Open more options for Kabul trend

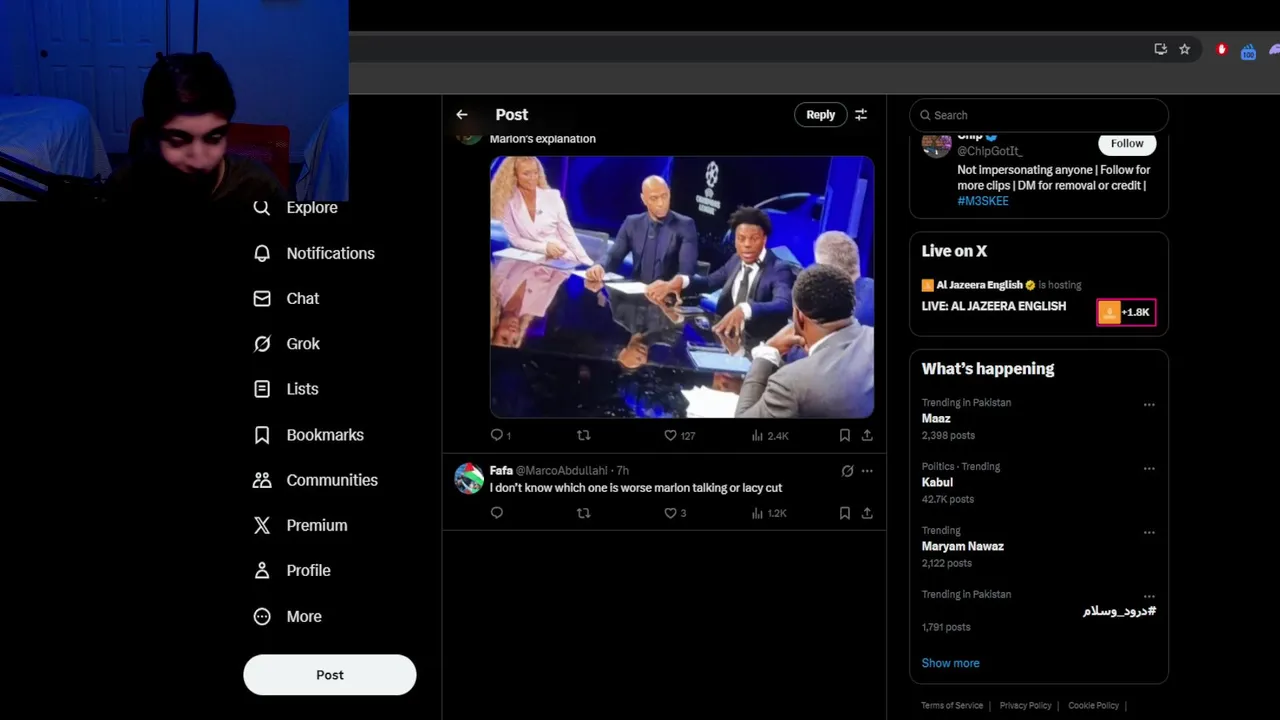click(x=1149, y=469)
